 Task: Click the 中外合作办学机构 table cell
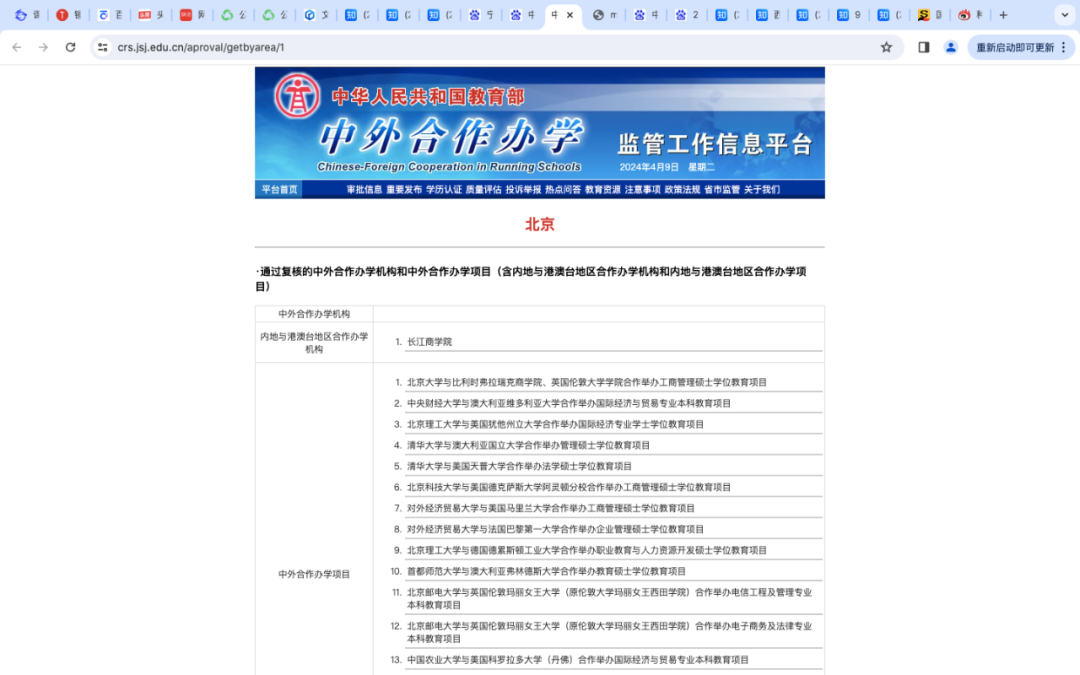(x=314, y=314)
